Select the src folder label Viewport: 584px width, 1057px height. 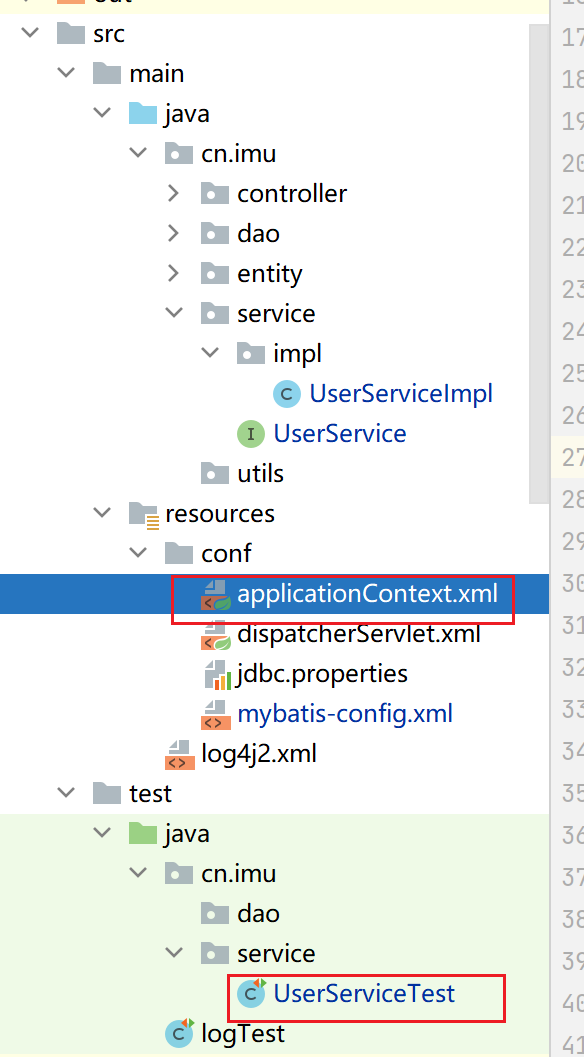click(109, 33)
